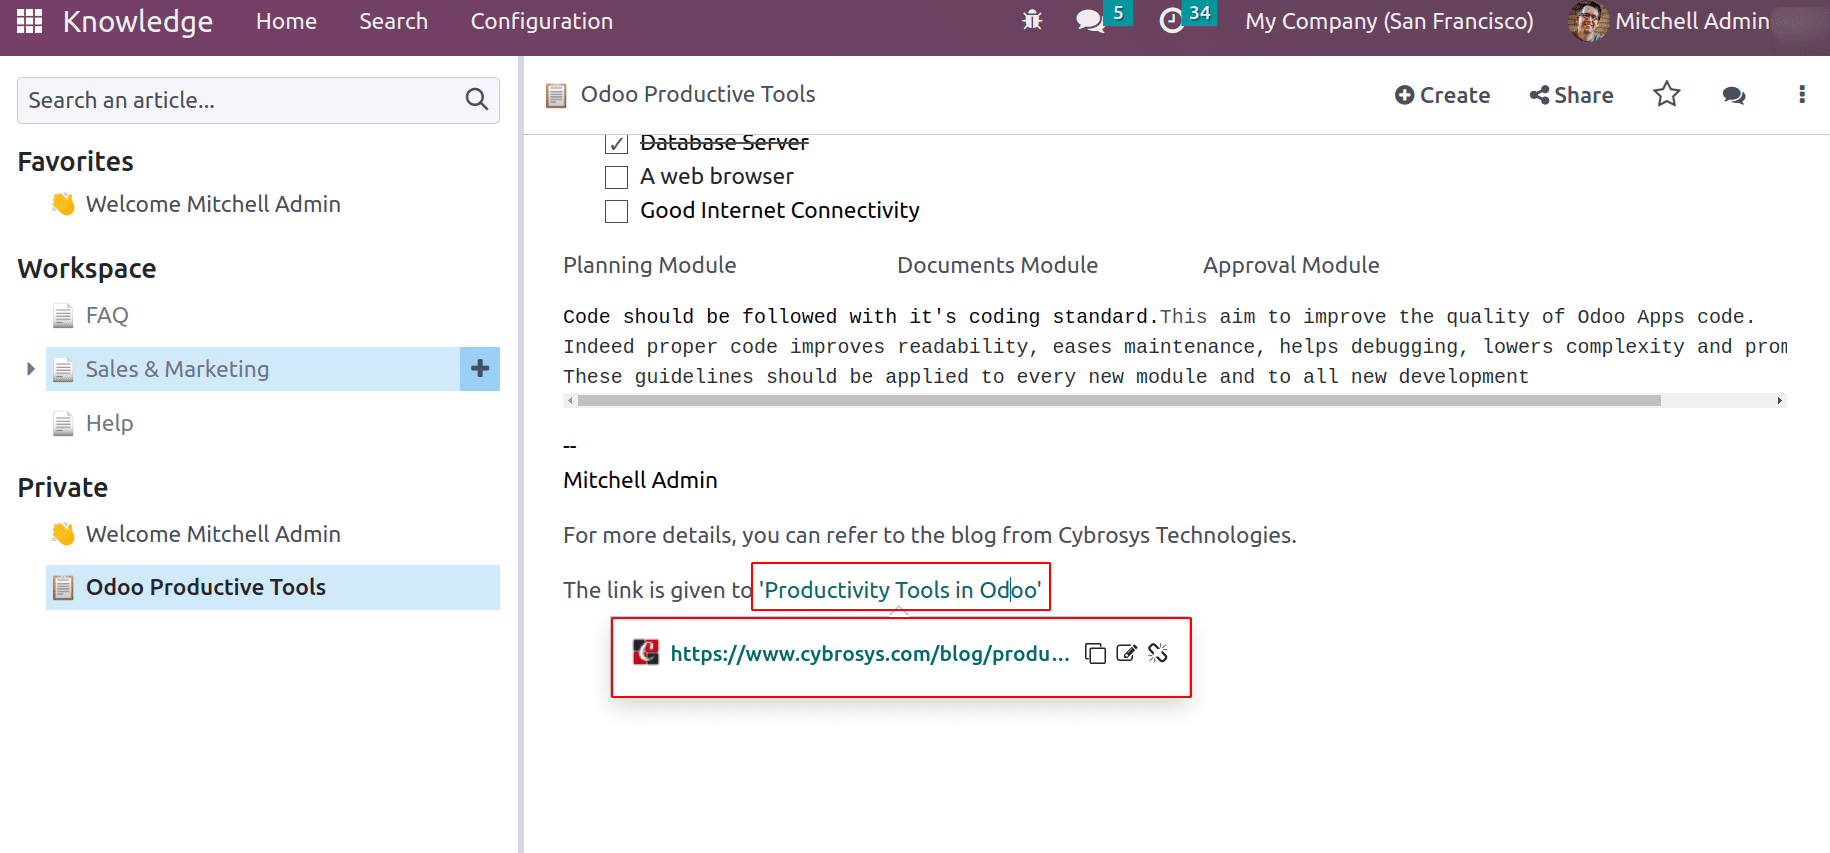Click the search magnifier icon
This screenshot has width=1830, height=853.
pos(477,100)
